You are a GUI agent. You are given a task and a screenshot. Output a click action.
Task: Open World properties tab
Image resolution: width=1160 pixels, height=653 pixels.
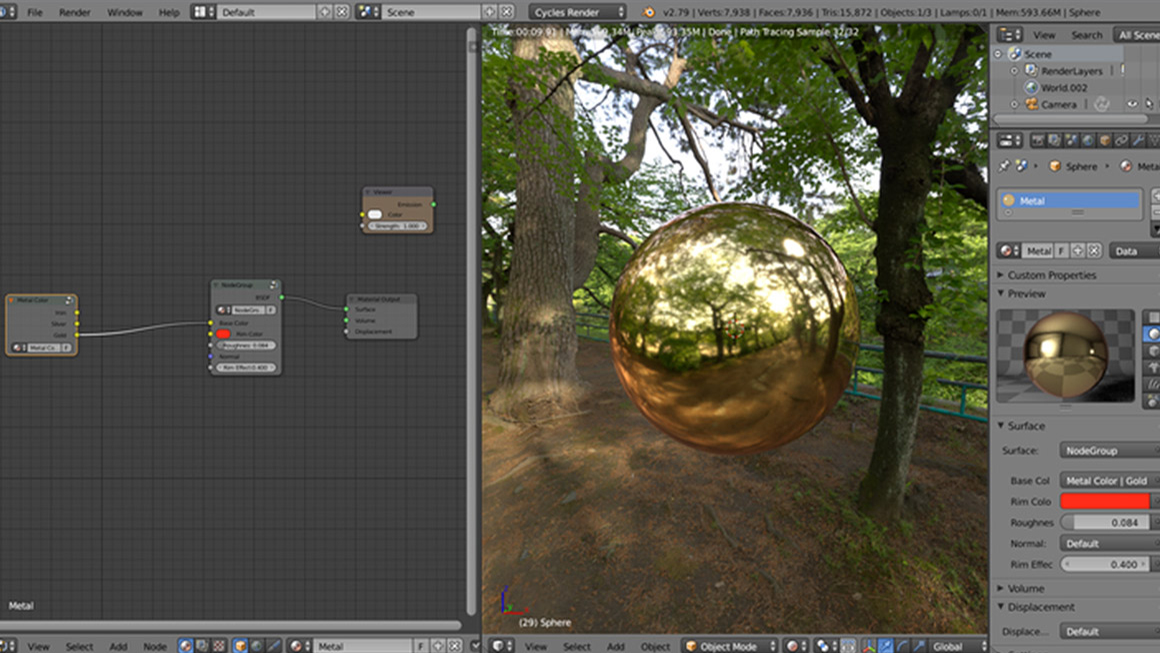pos(1088,140)
